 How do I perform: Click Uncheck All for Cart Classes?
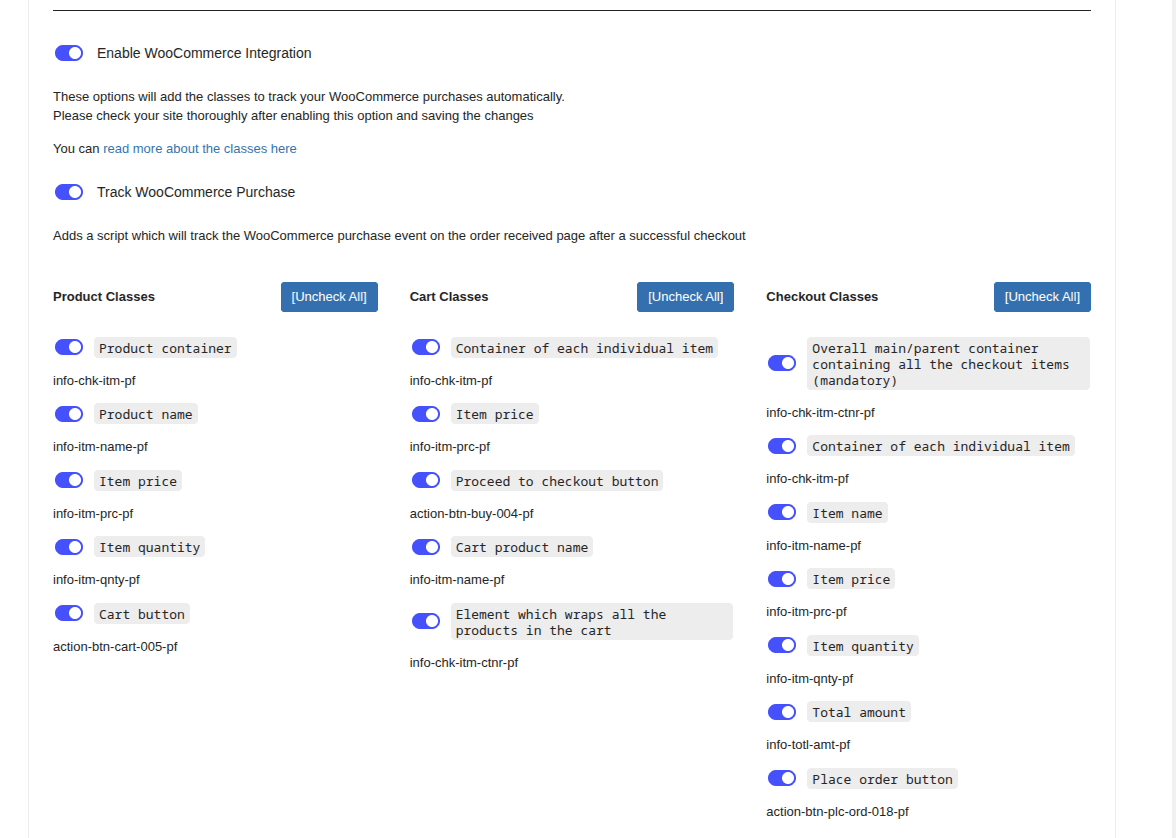(x=685, y=297)
